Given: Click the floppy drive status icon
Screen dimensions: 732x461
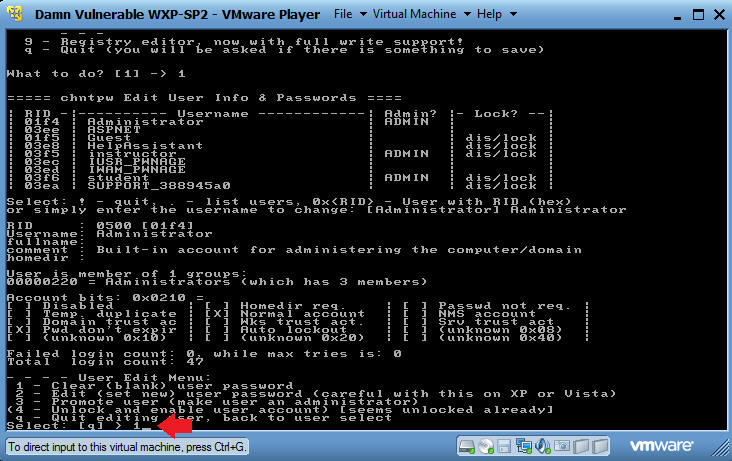Looking at the screenshot, I should point(504,447).
